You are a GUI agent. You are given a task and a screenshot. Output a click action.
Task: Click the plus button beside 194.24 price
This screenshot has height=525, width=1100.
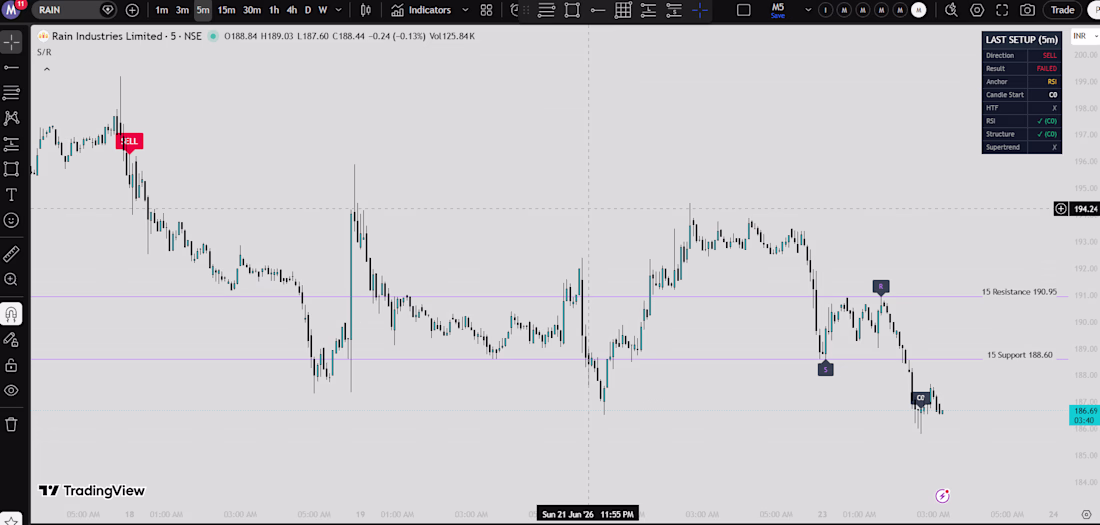click(1061, 208)
